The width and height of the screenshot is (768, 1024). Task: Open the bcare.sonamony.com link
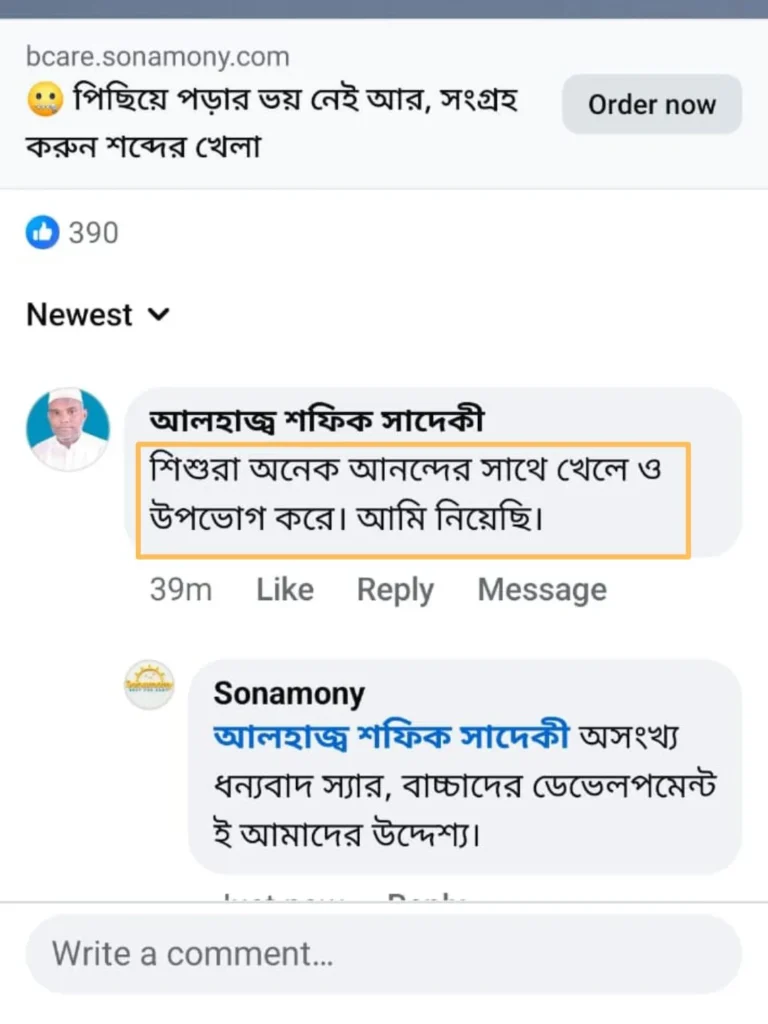tap(157, 57)
